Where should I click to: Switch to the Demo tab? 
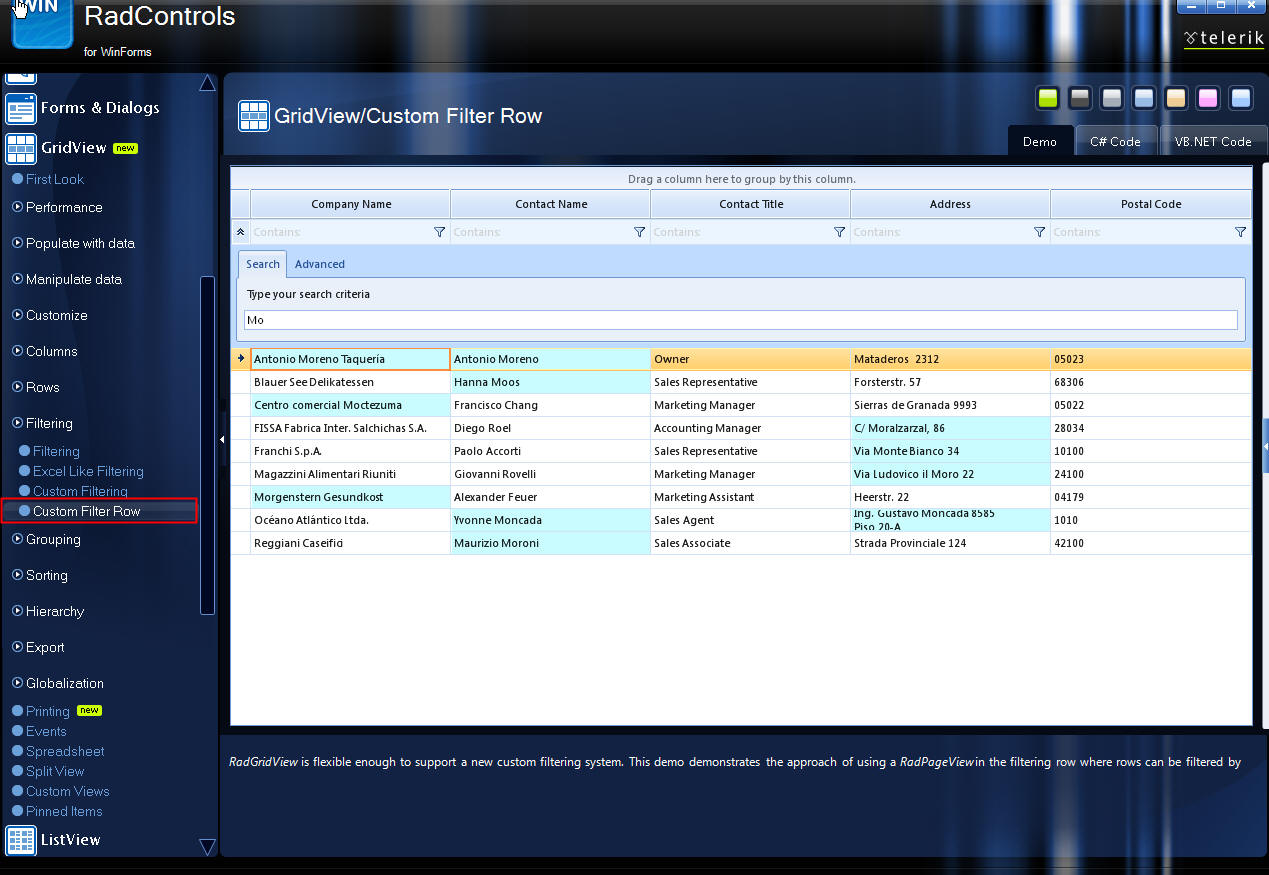coord(1040,141)
